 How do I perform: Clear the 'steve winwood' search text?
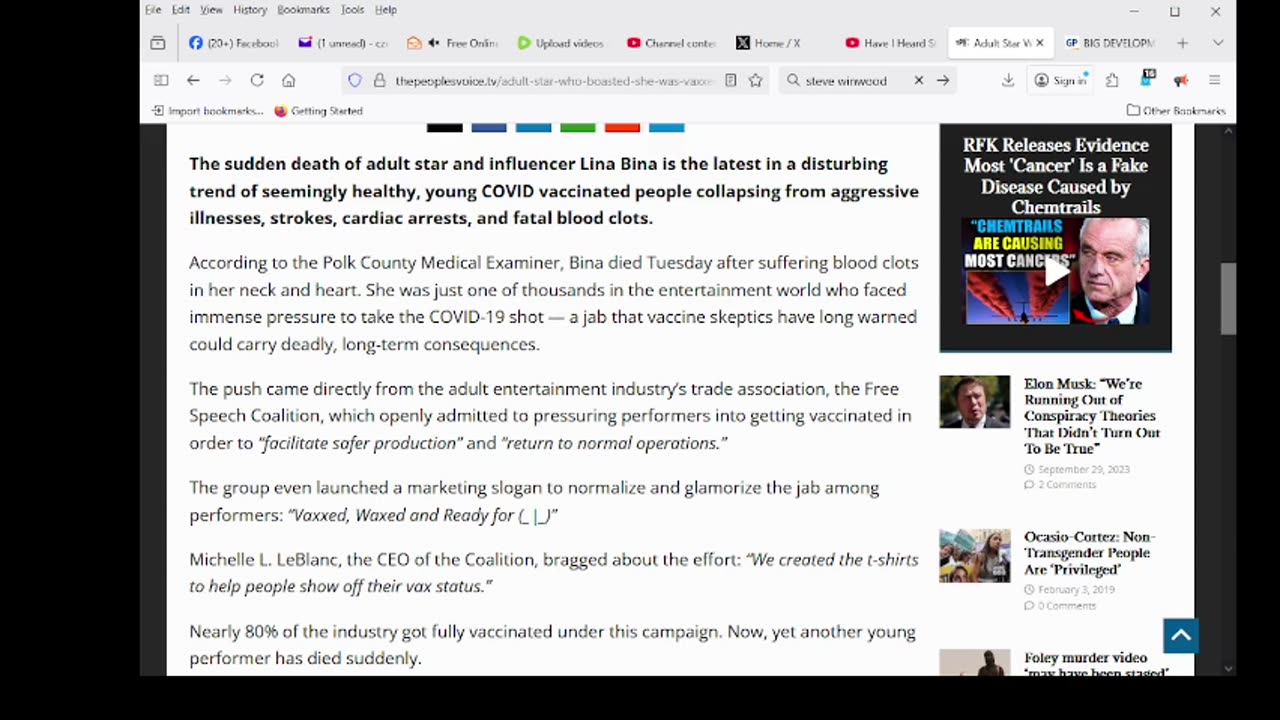(918, 80)
